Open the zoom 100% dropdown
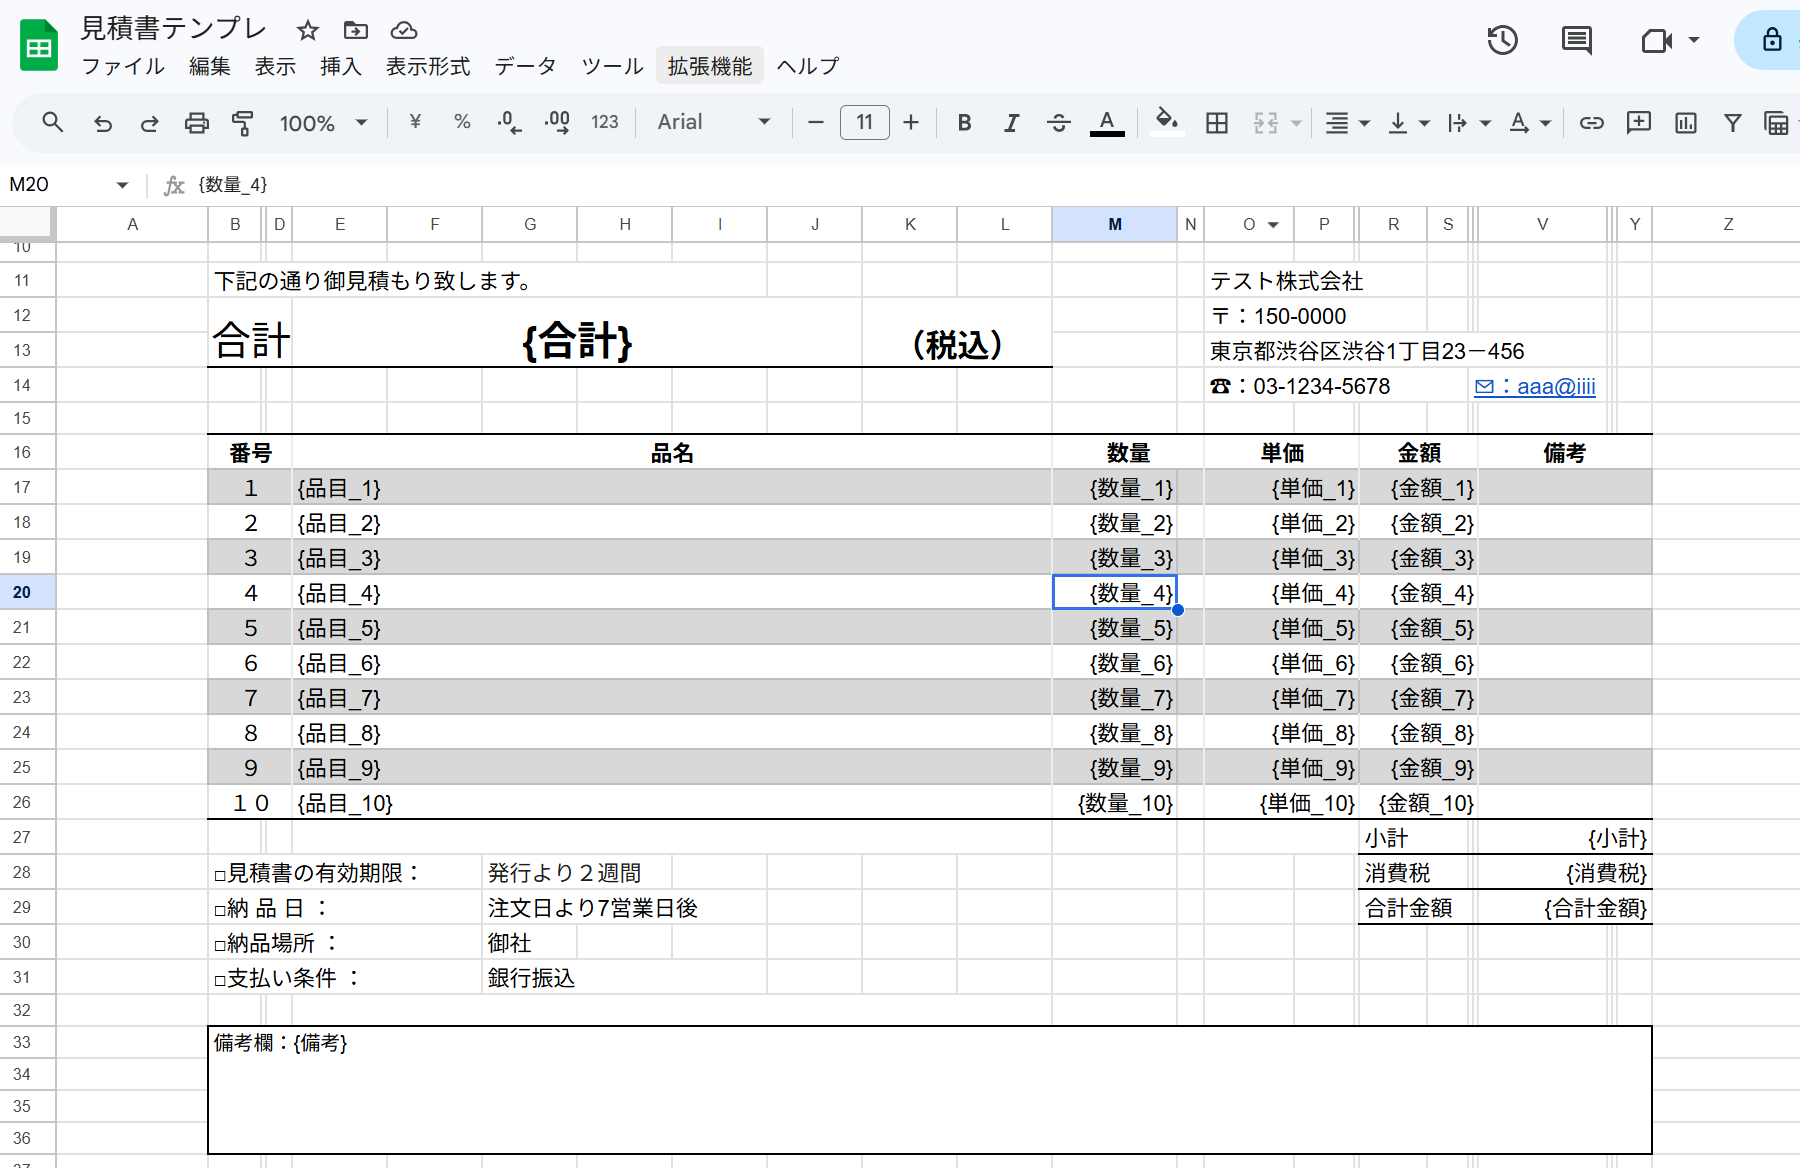The width and height of the screenshot is (1800, 1168). pos(324,123)
